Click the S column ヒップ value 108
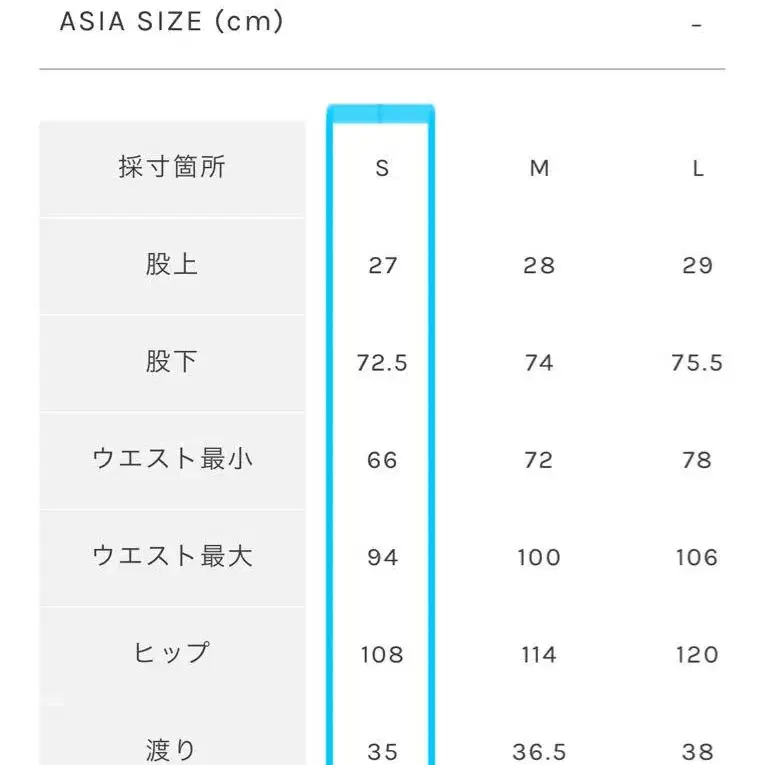 382,655
